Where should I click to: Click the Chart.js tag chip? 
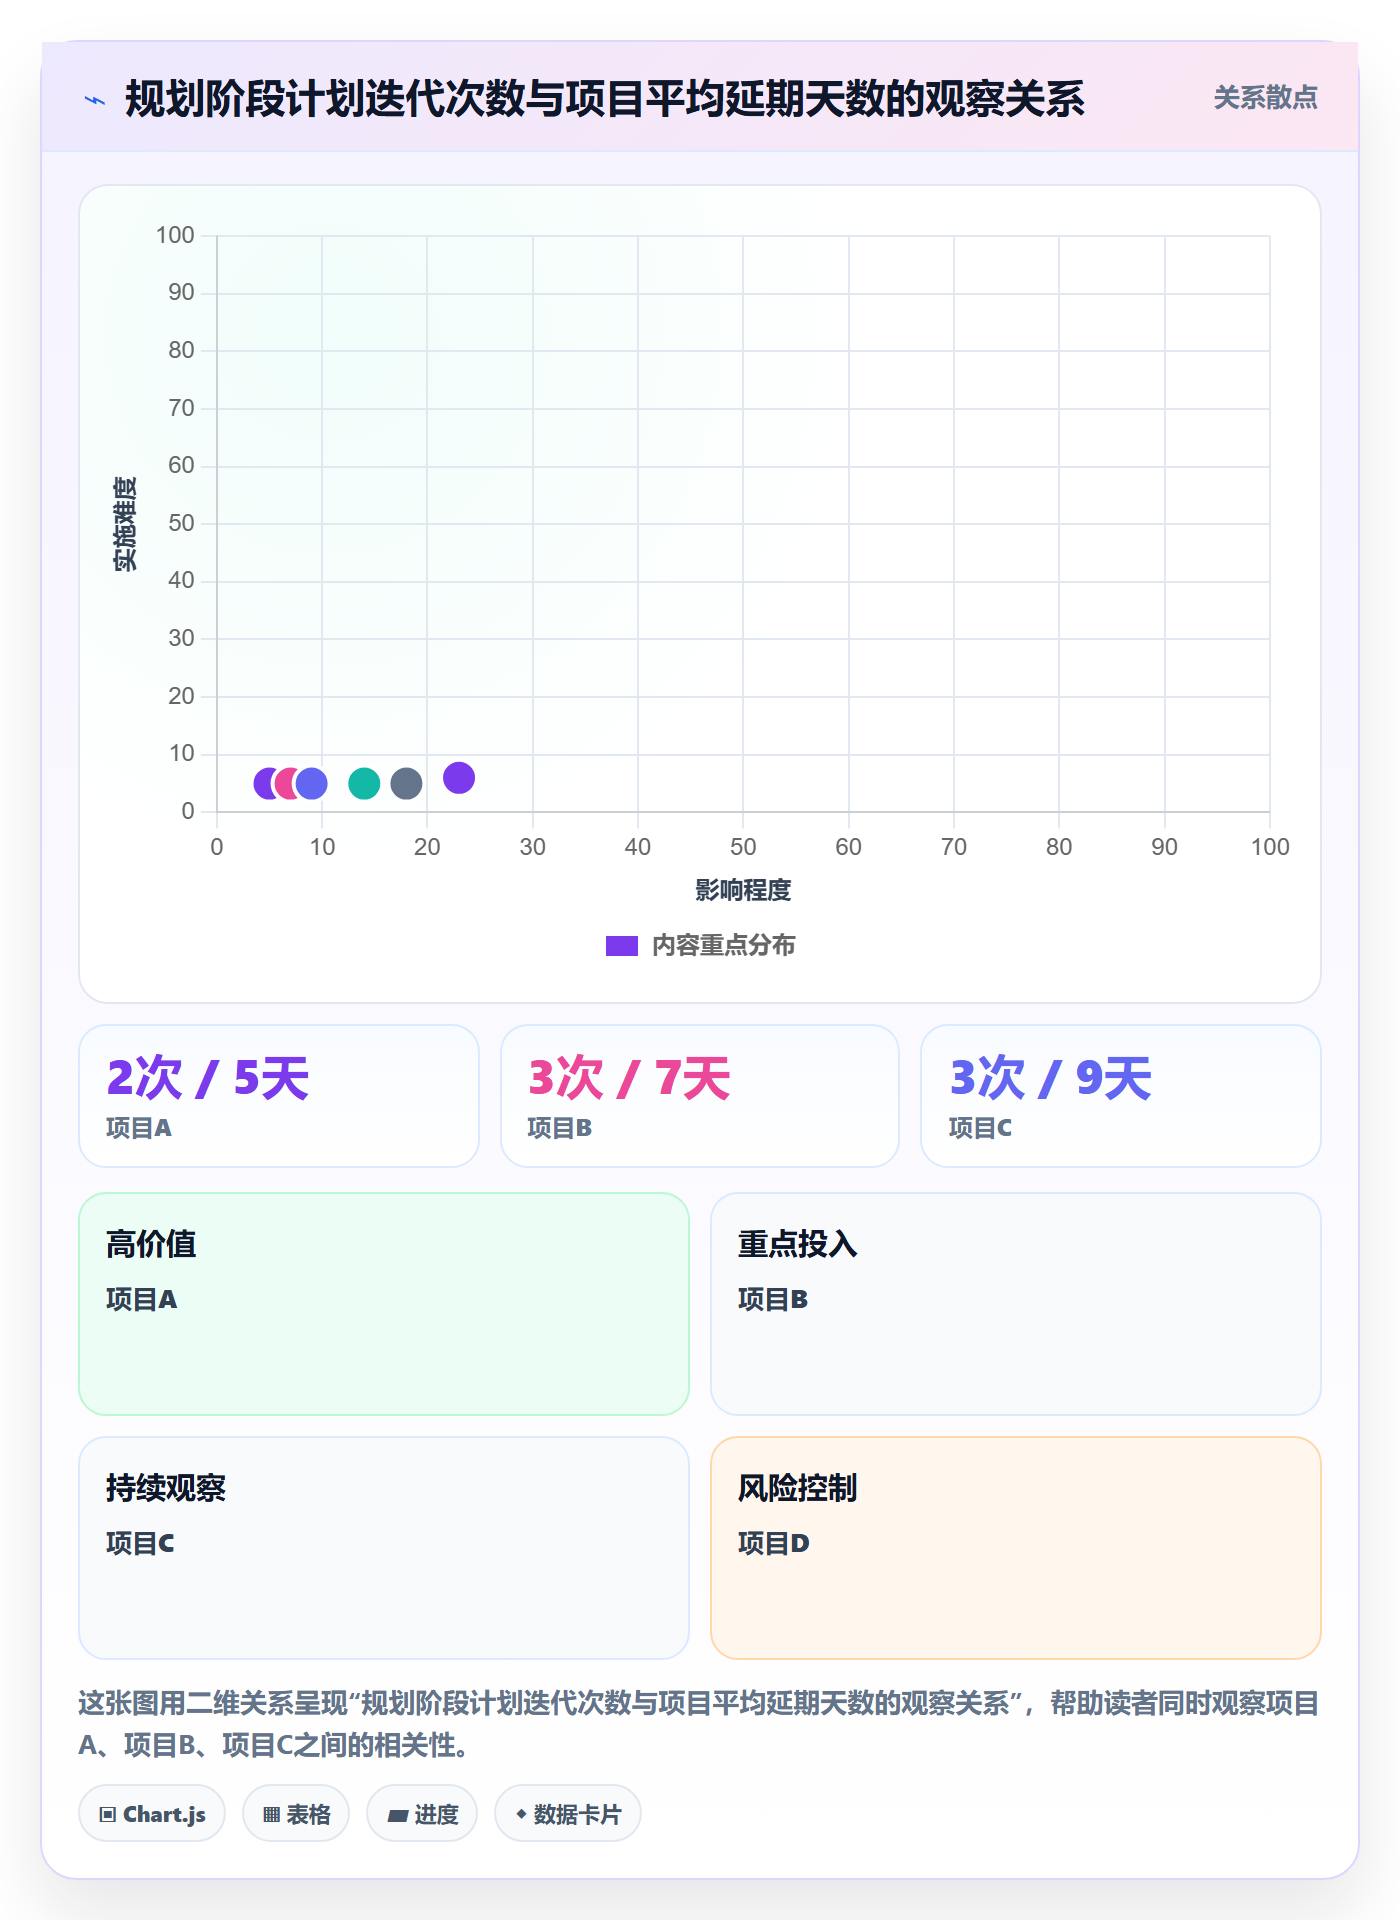[152, 1814]
